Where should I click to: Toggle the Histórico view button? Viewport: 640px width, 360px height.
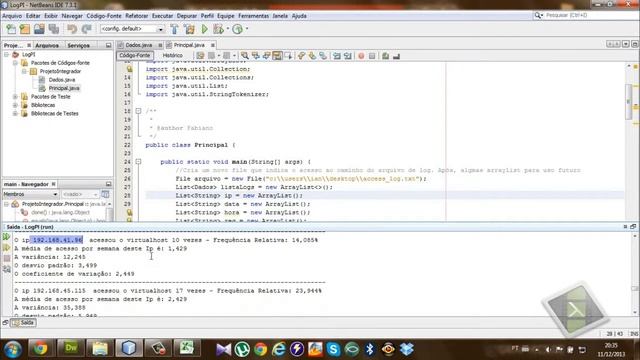[173, 56]
